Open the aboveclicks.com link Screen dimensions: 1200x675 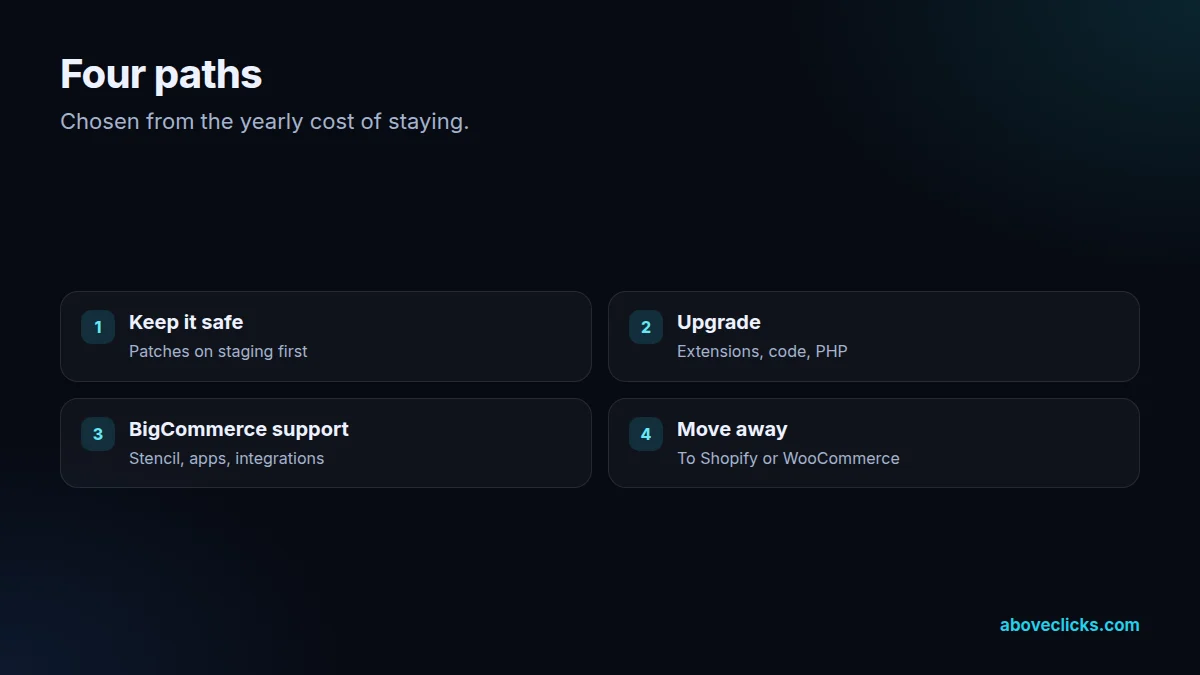(x=1069, y=625)
